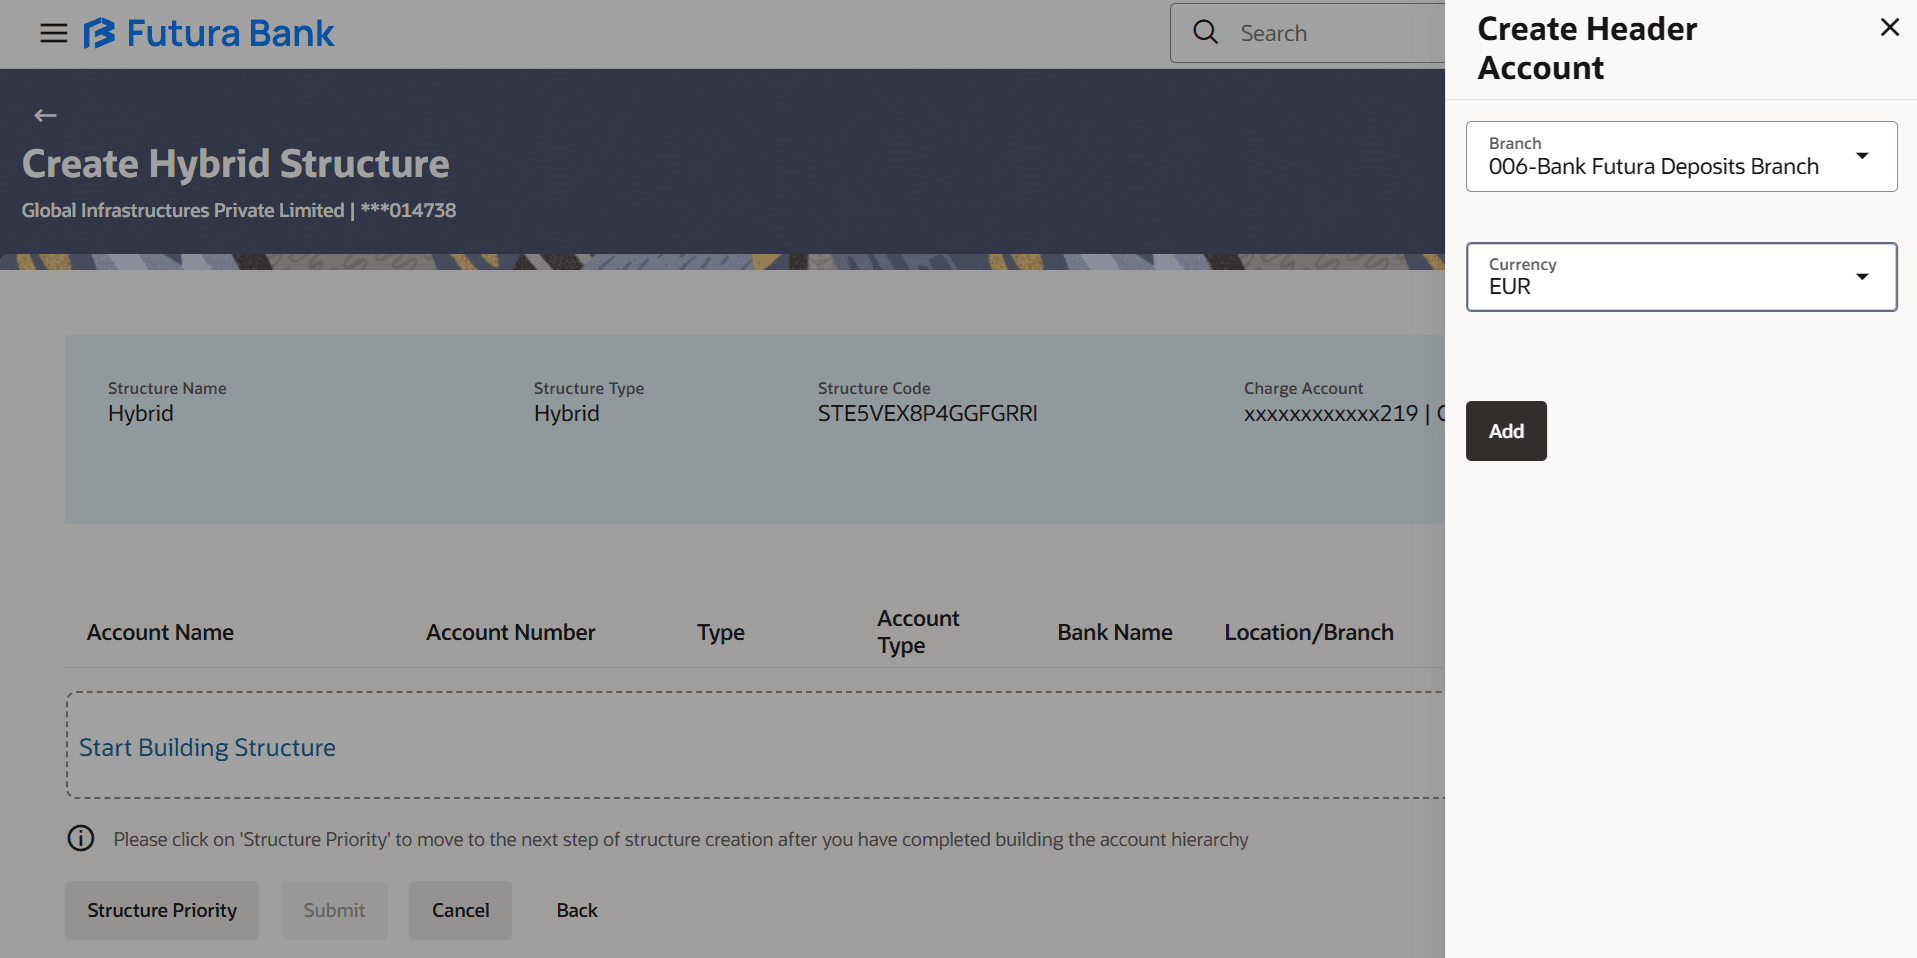Click the Create Hybrid Structure heading
1917x958 pixels.
click(x=236, y=164)
